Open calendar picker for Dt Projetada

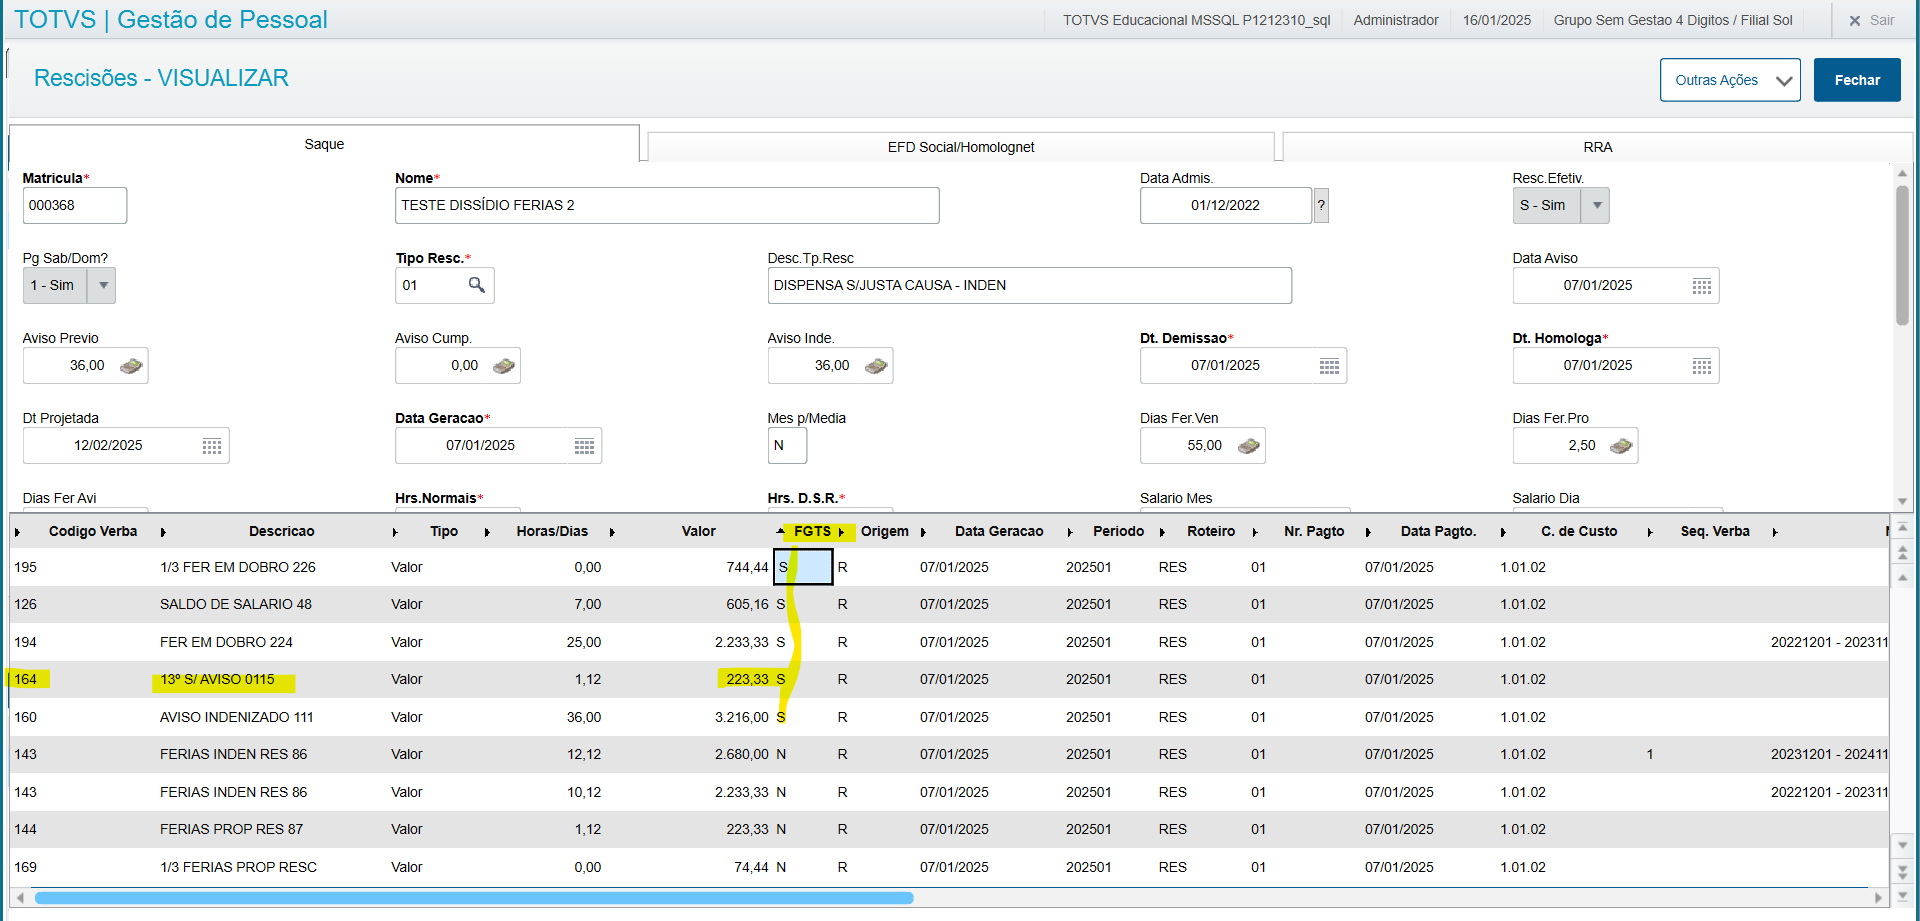(212, 446)
